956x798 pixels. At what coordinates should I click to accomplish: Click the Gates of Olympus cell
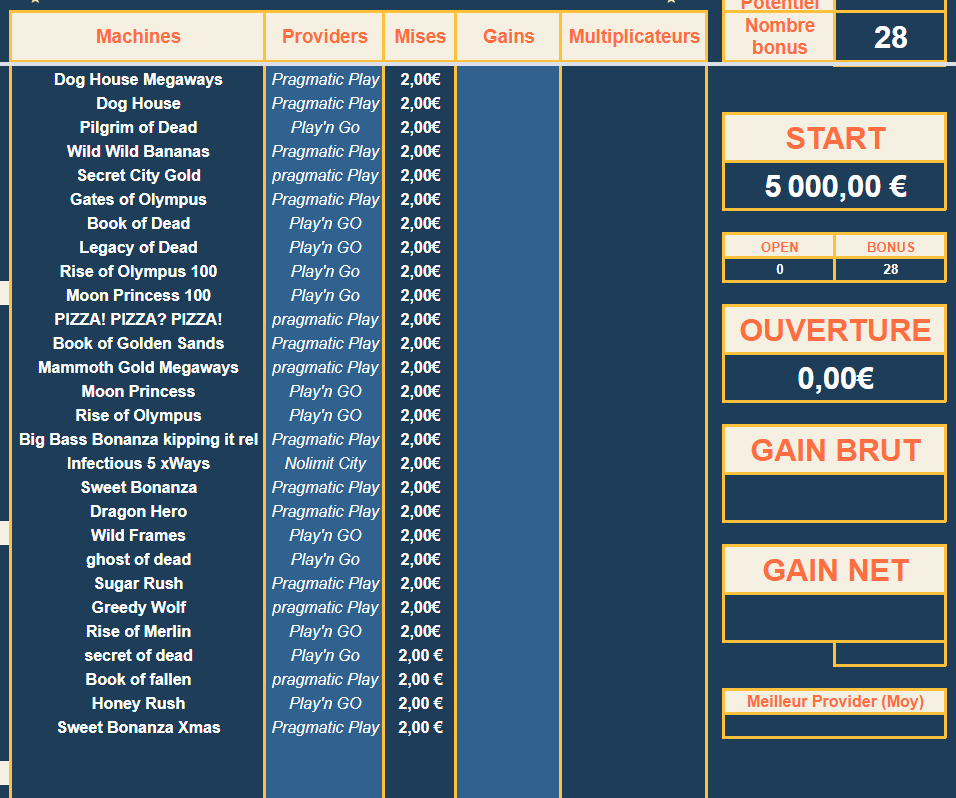(138, 199)
